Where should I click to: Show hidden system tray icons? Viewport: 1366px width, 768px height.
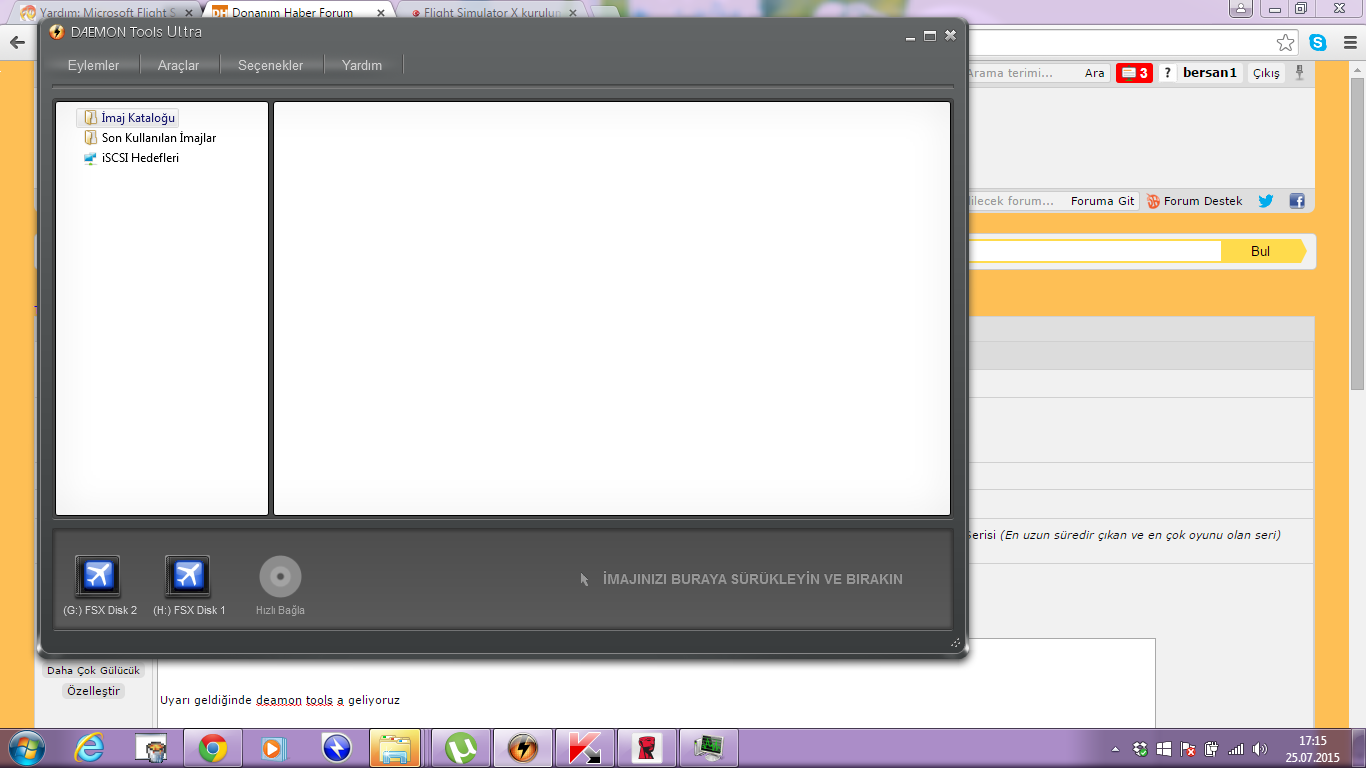[1116, 749]
